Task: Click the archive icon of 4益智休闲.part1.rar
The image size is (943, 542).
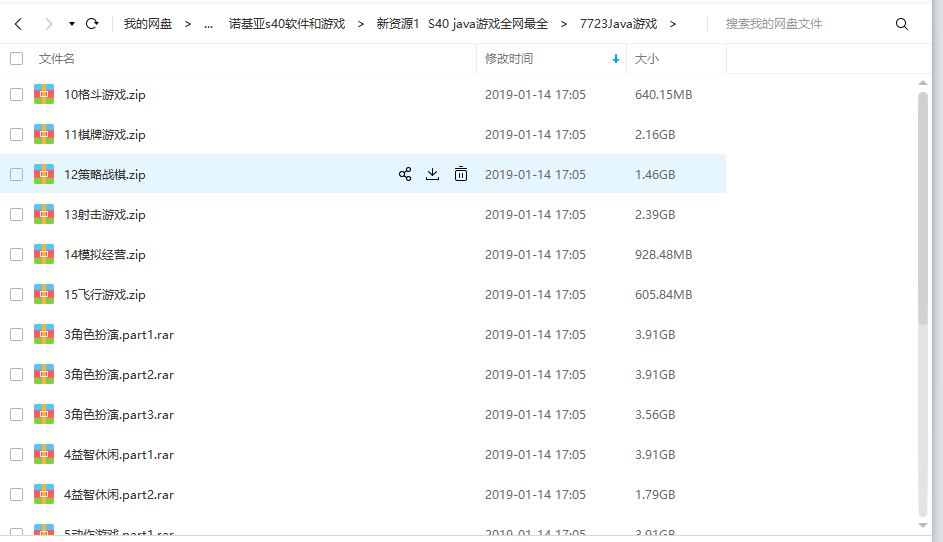Action: [x=44, y=455]
